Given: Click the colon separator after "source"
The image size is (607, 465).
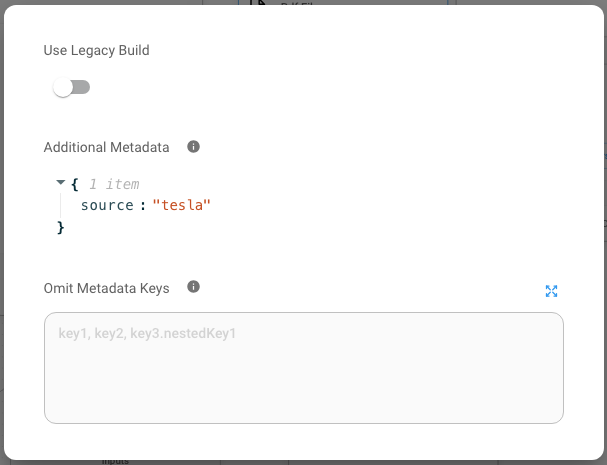Looking at the screenshot, I should pyautogui.click(x=143, y=205).
